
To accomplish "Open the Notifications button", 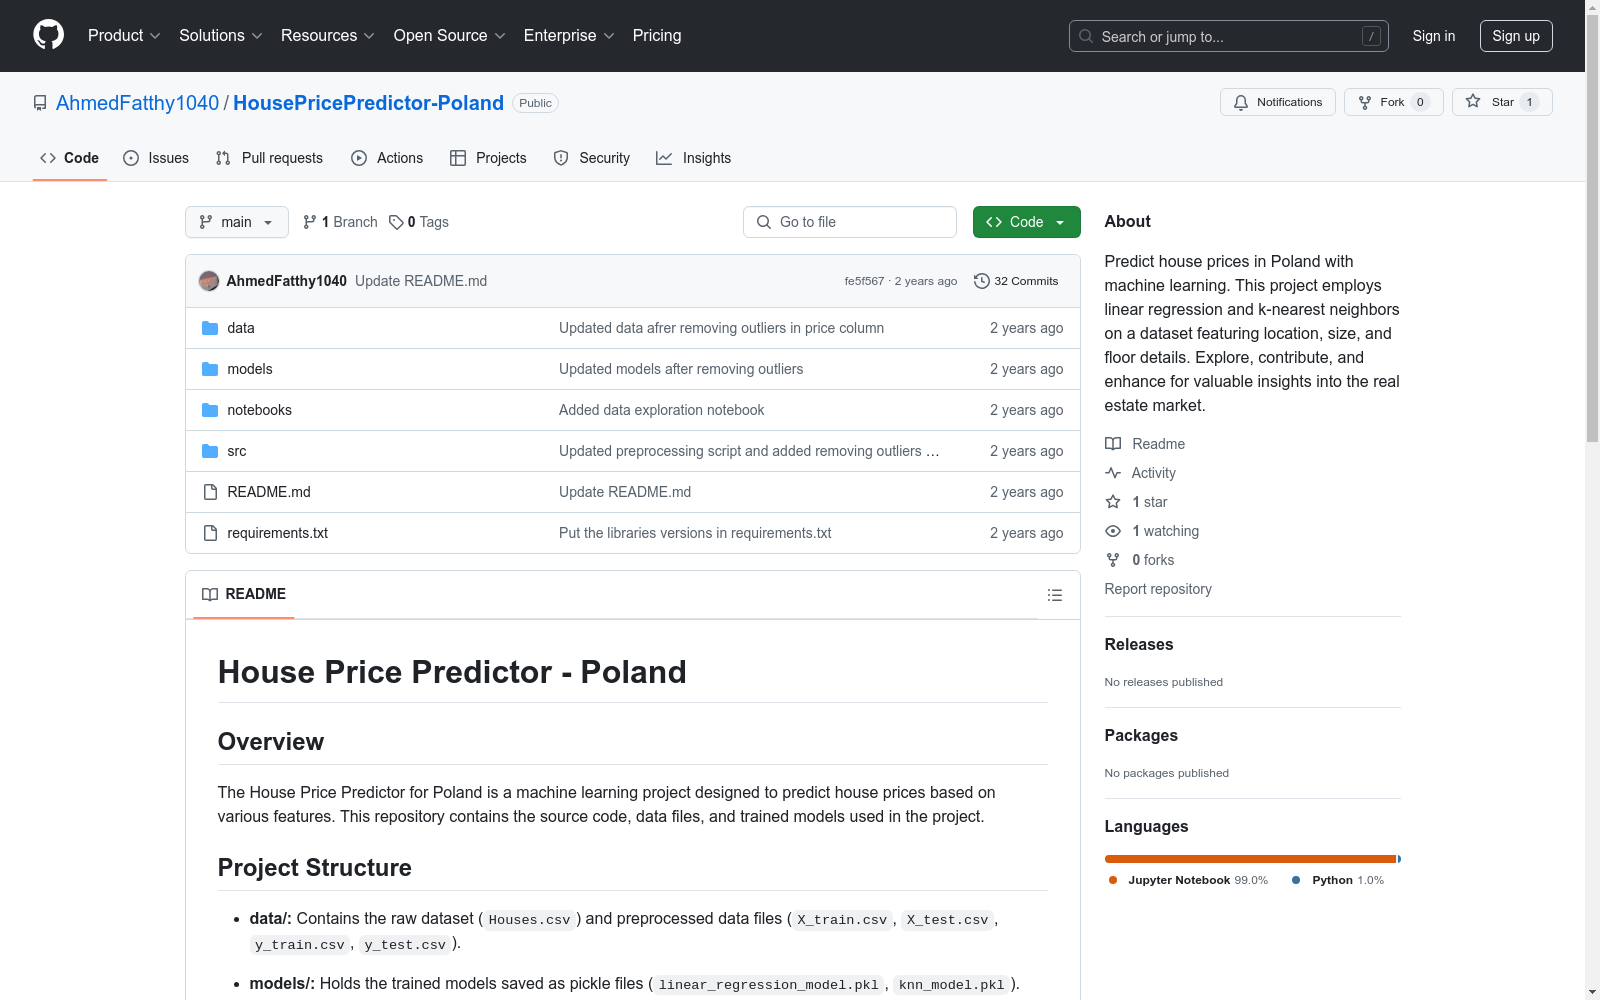I will point(1278,102).
